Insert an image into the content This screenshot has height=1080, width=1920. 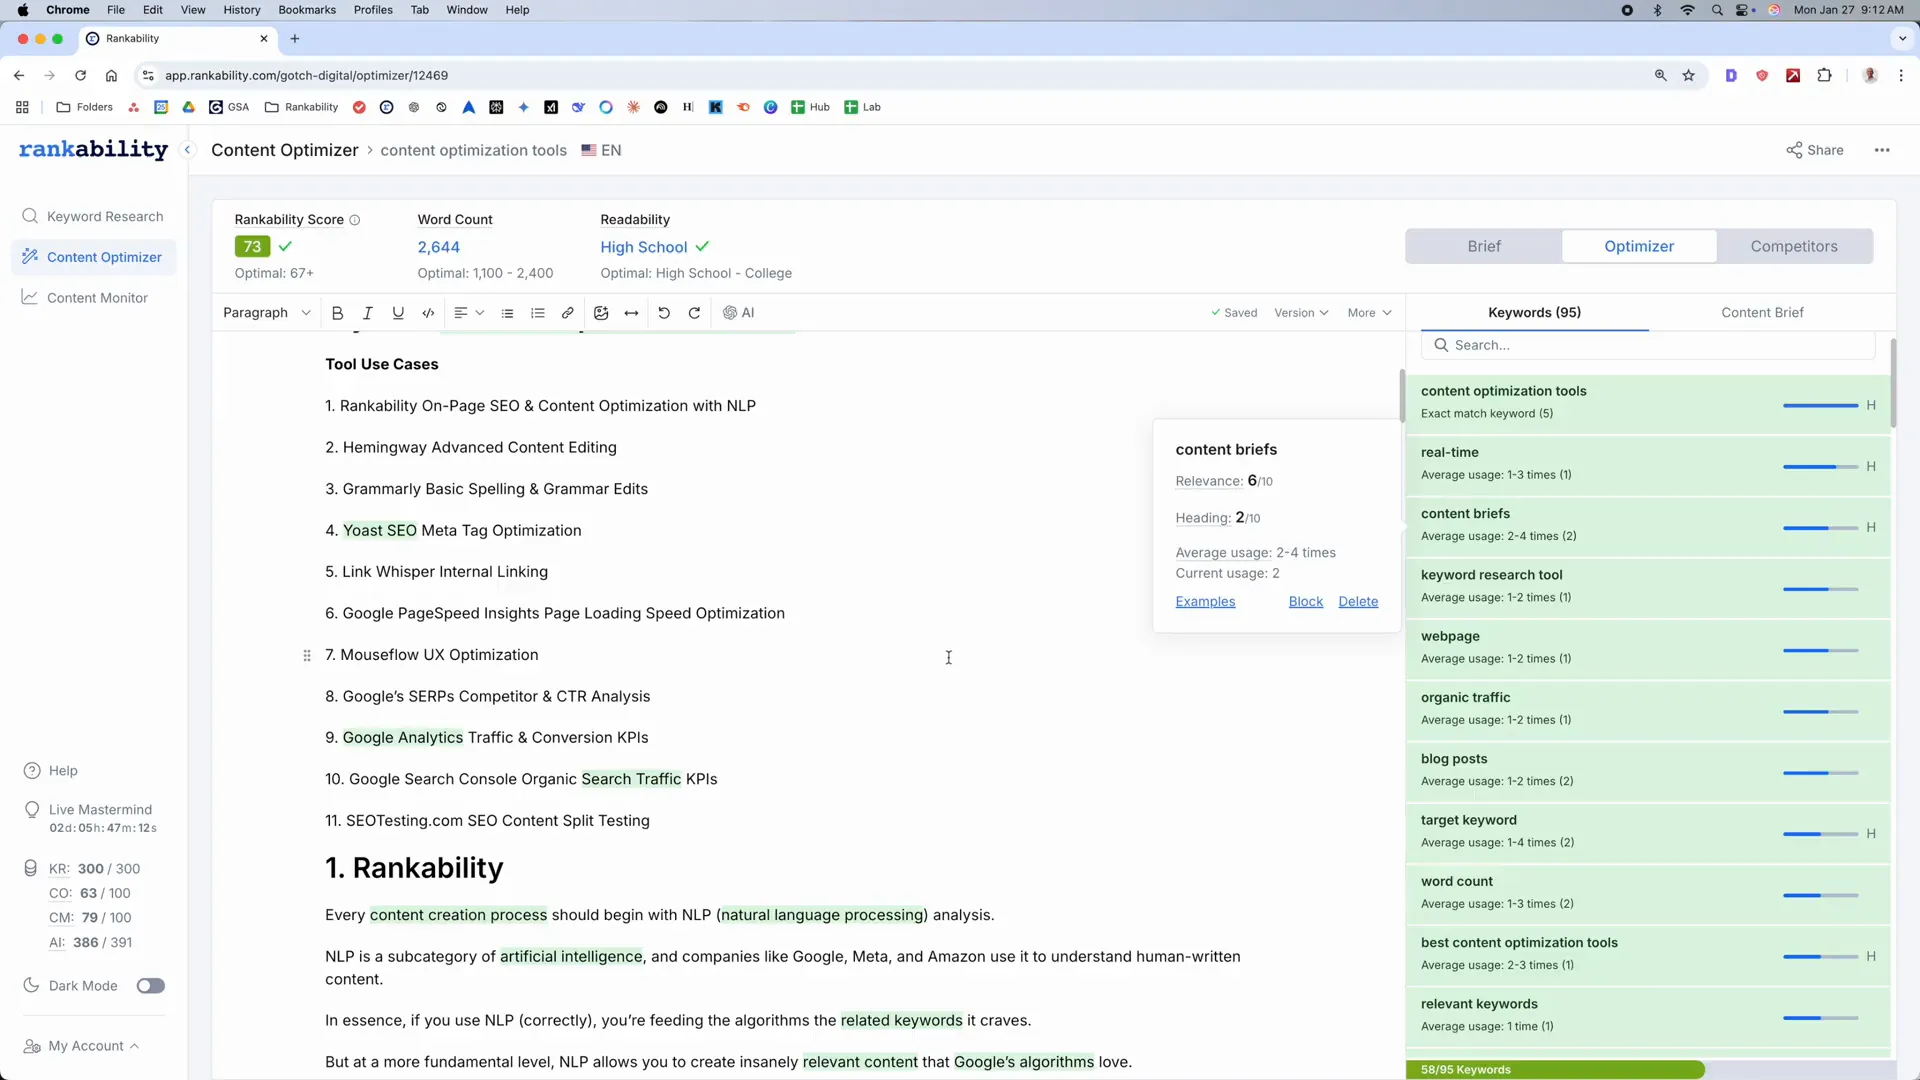click(x=601, y=313)
